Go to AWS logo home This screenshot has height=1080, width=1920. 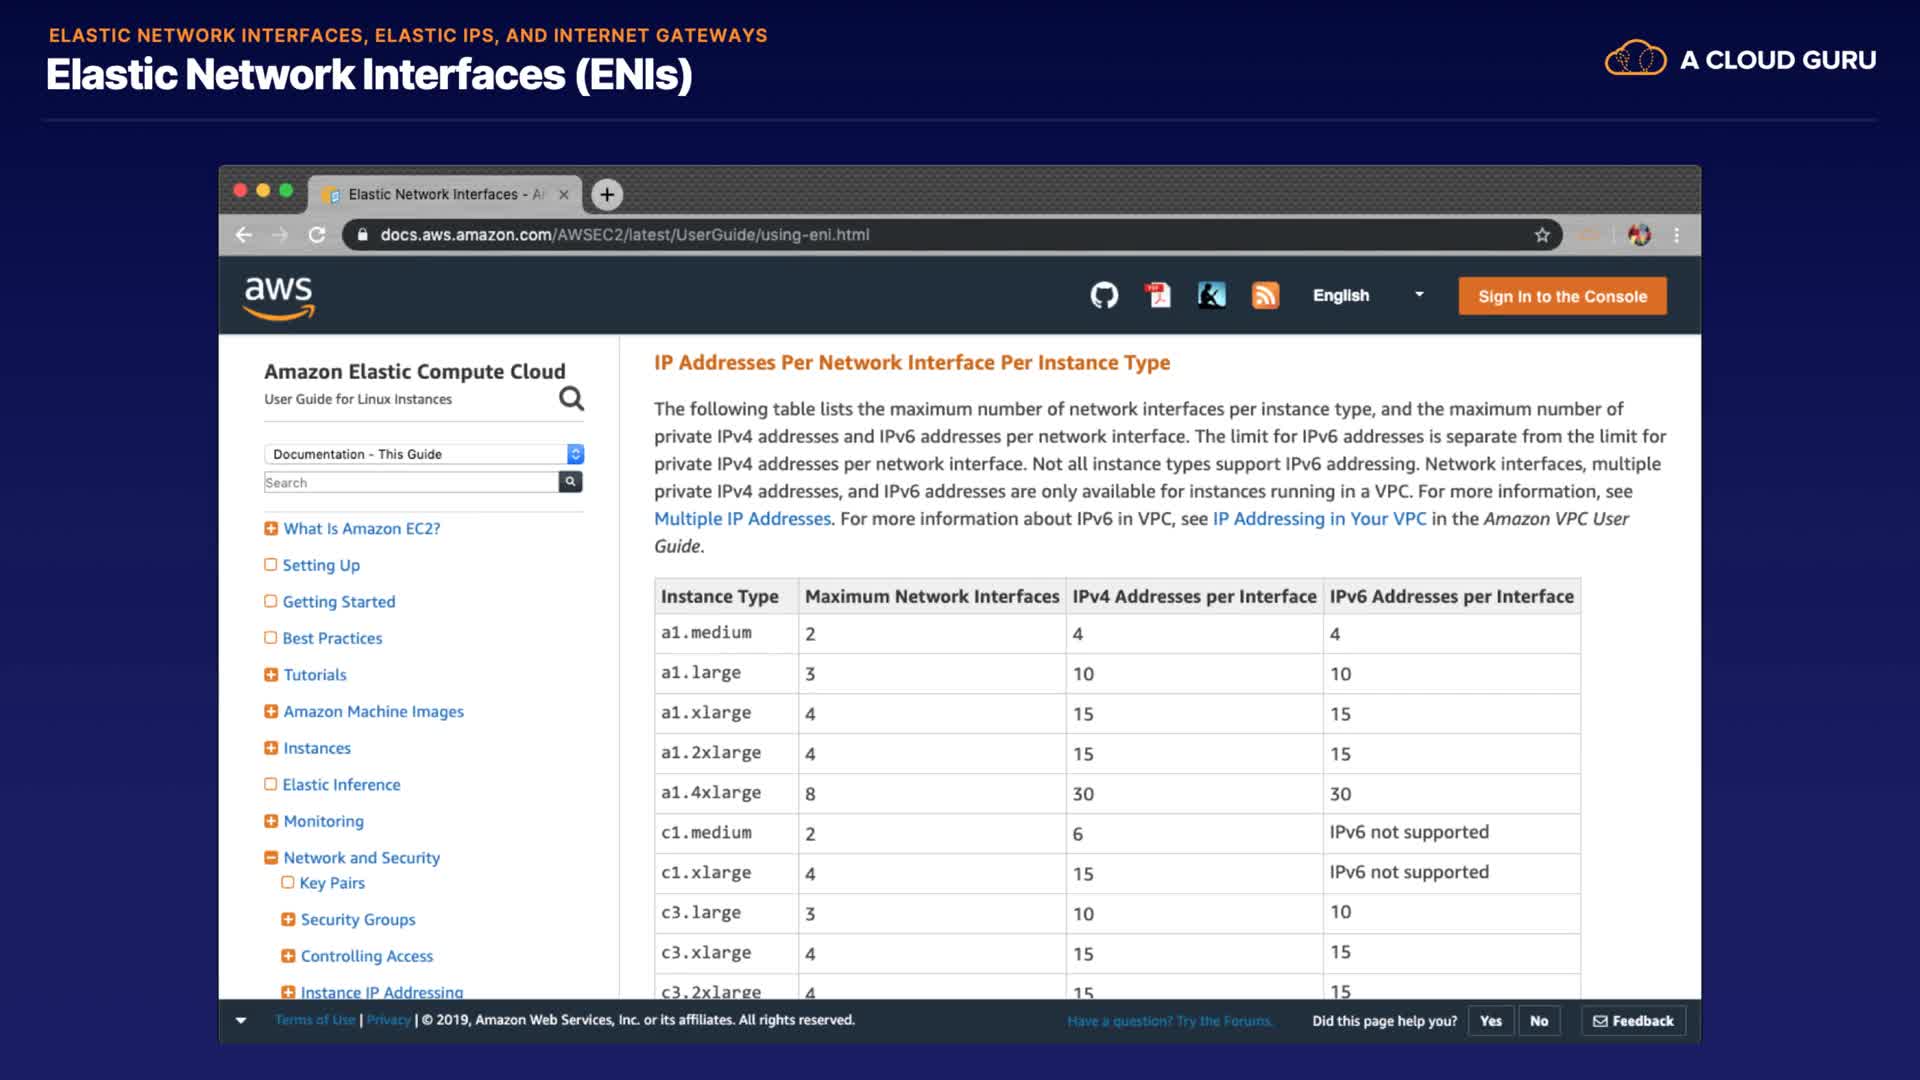pos(279,297)
